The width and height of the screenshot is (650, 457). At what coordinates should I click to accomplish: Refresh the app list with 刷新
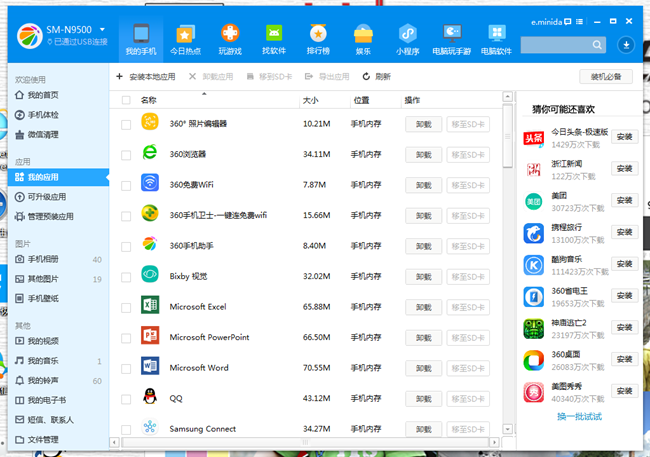point(376,76)
